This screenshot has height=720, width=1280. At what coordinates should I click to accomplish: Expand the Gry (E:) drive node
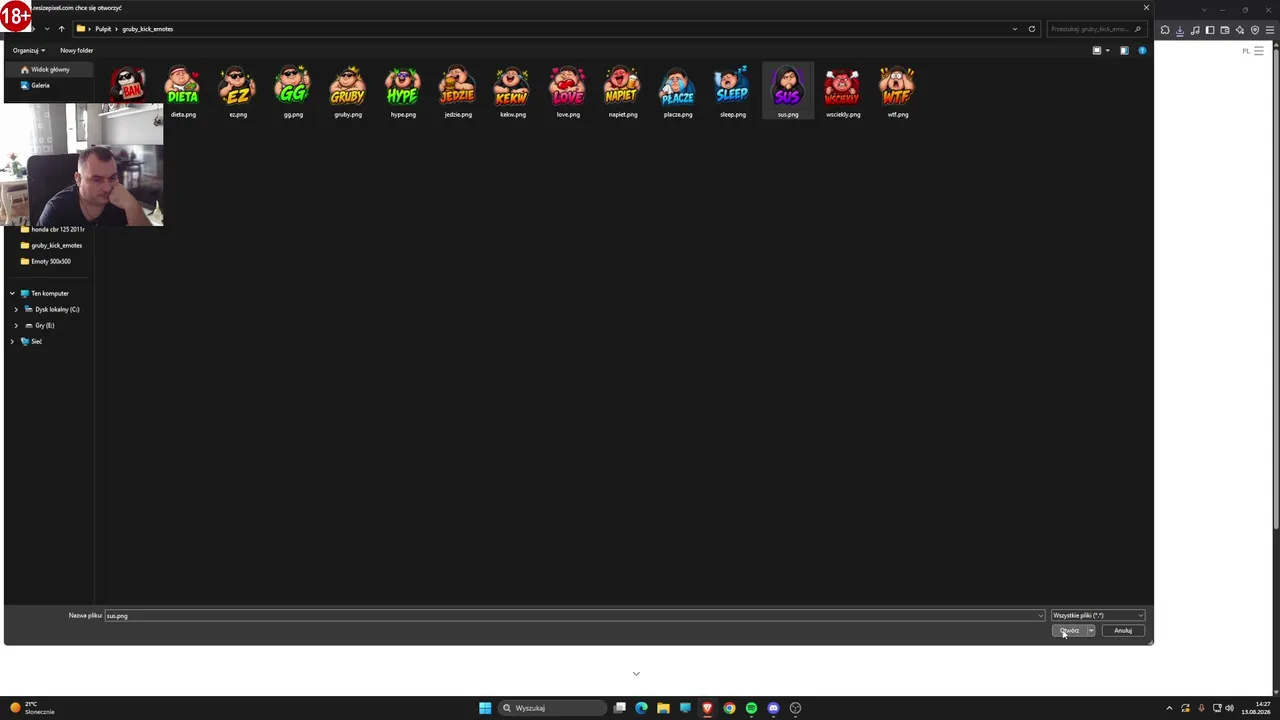[x=16, y=325]
